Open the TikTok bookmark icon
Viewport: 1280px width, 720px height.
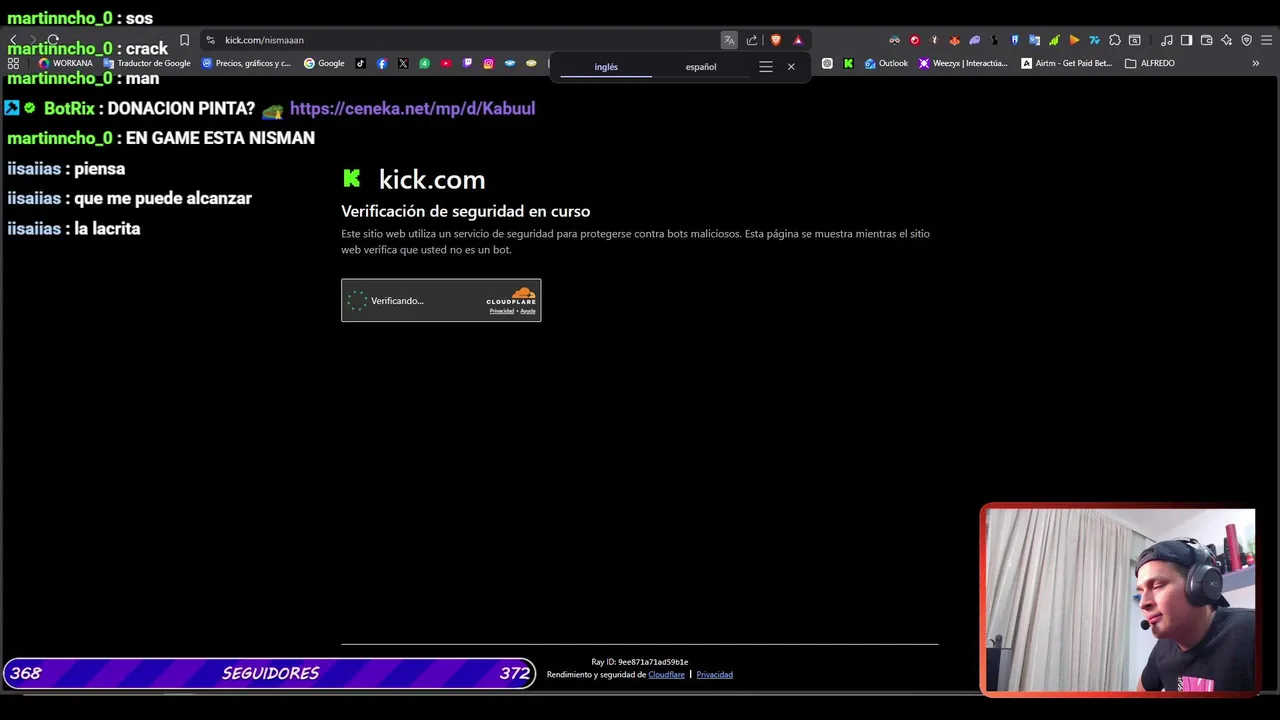click(x=361, y=63)
